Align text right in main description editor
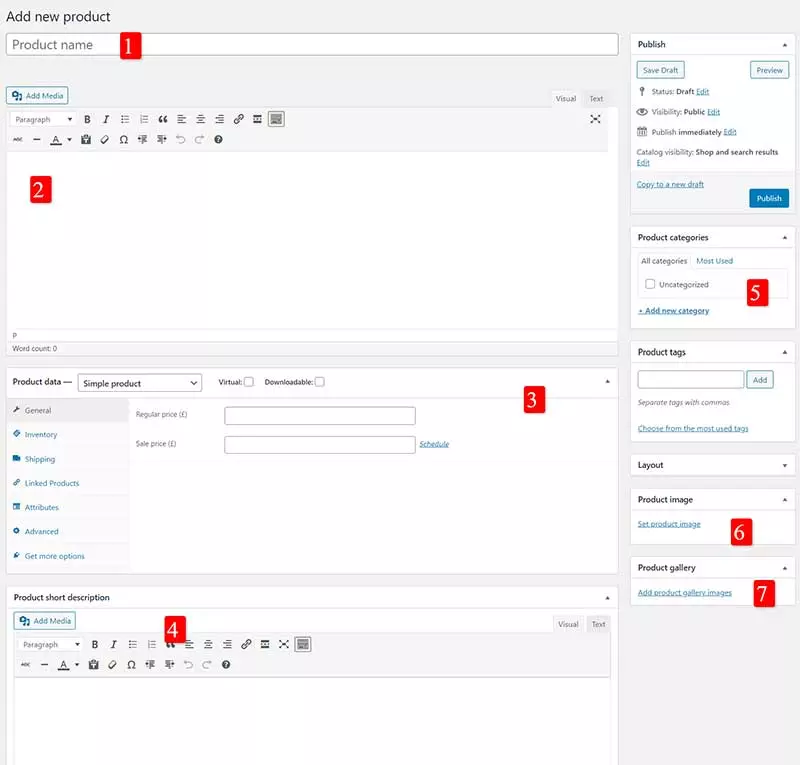800x765 pixels. tap(219, 119)
